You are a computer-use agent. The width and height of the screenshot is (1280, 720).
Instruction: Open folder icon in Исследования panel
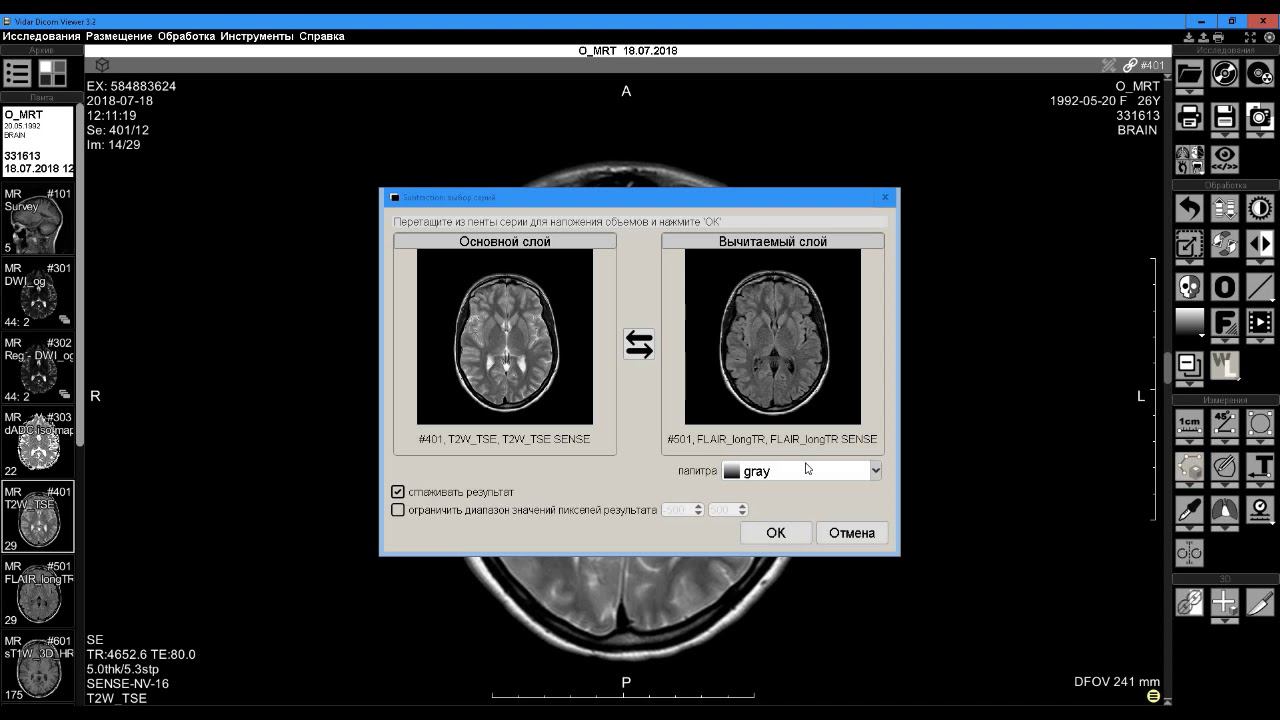[1189, 73]
